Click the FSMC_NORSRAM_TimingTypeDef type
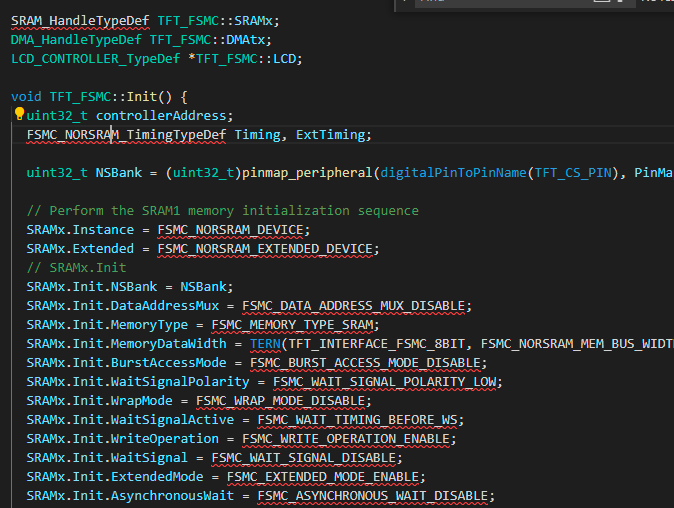Viewport: 674px width, 508px height. [126, 135]
